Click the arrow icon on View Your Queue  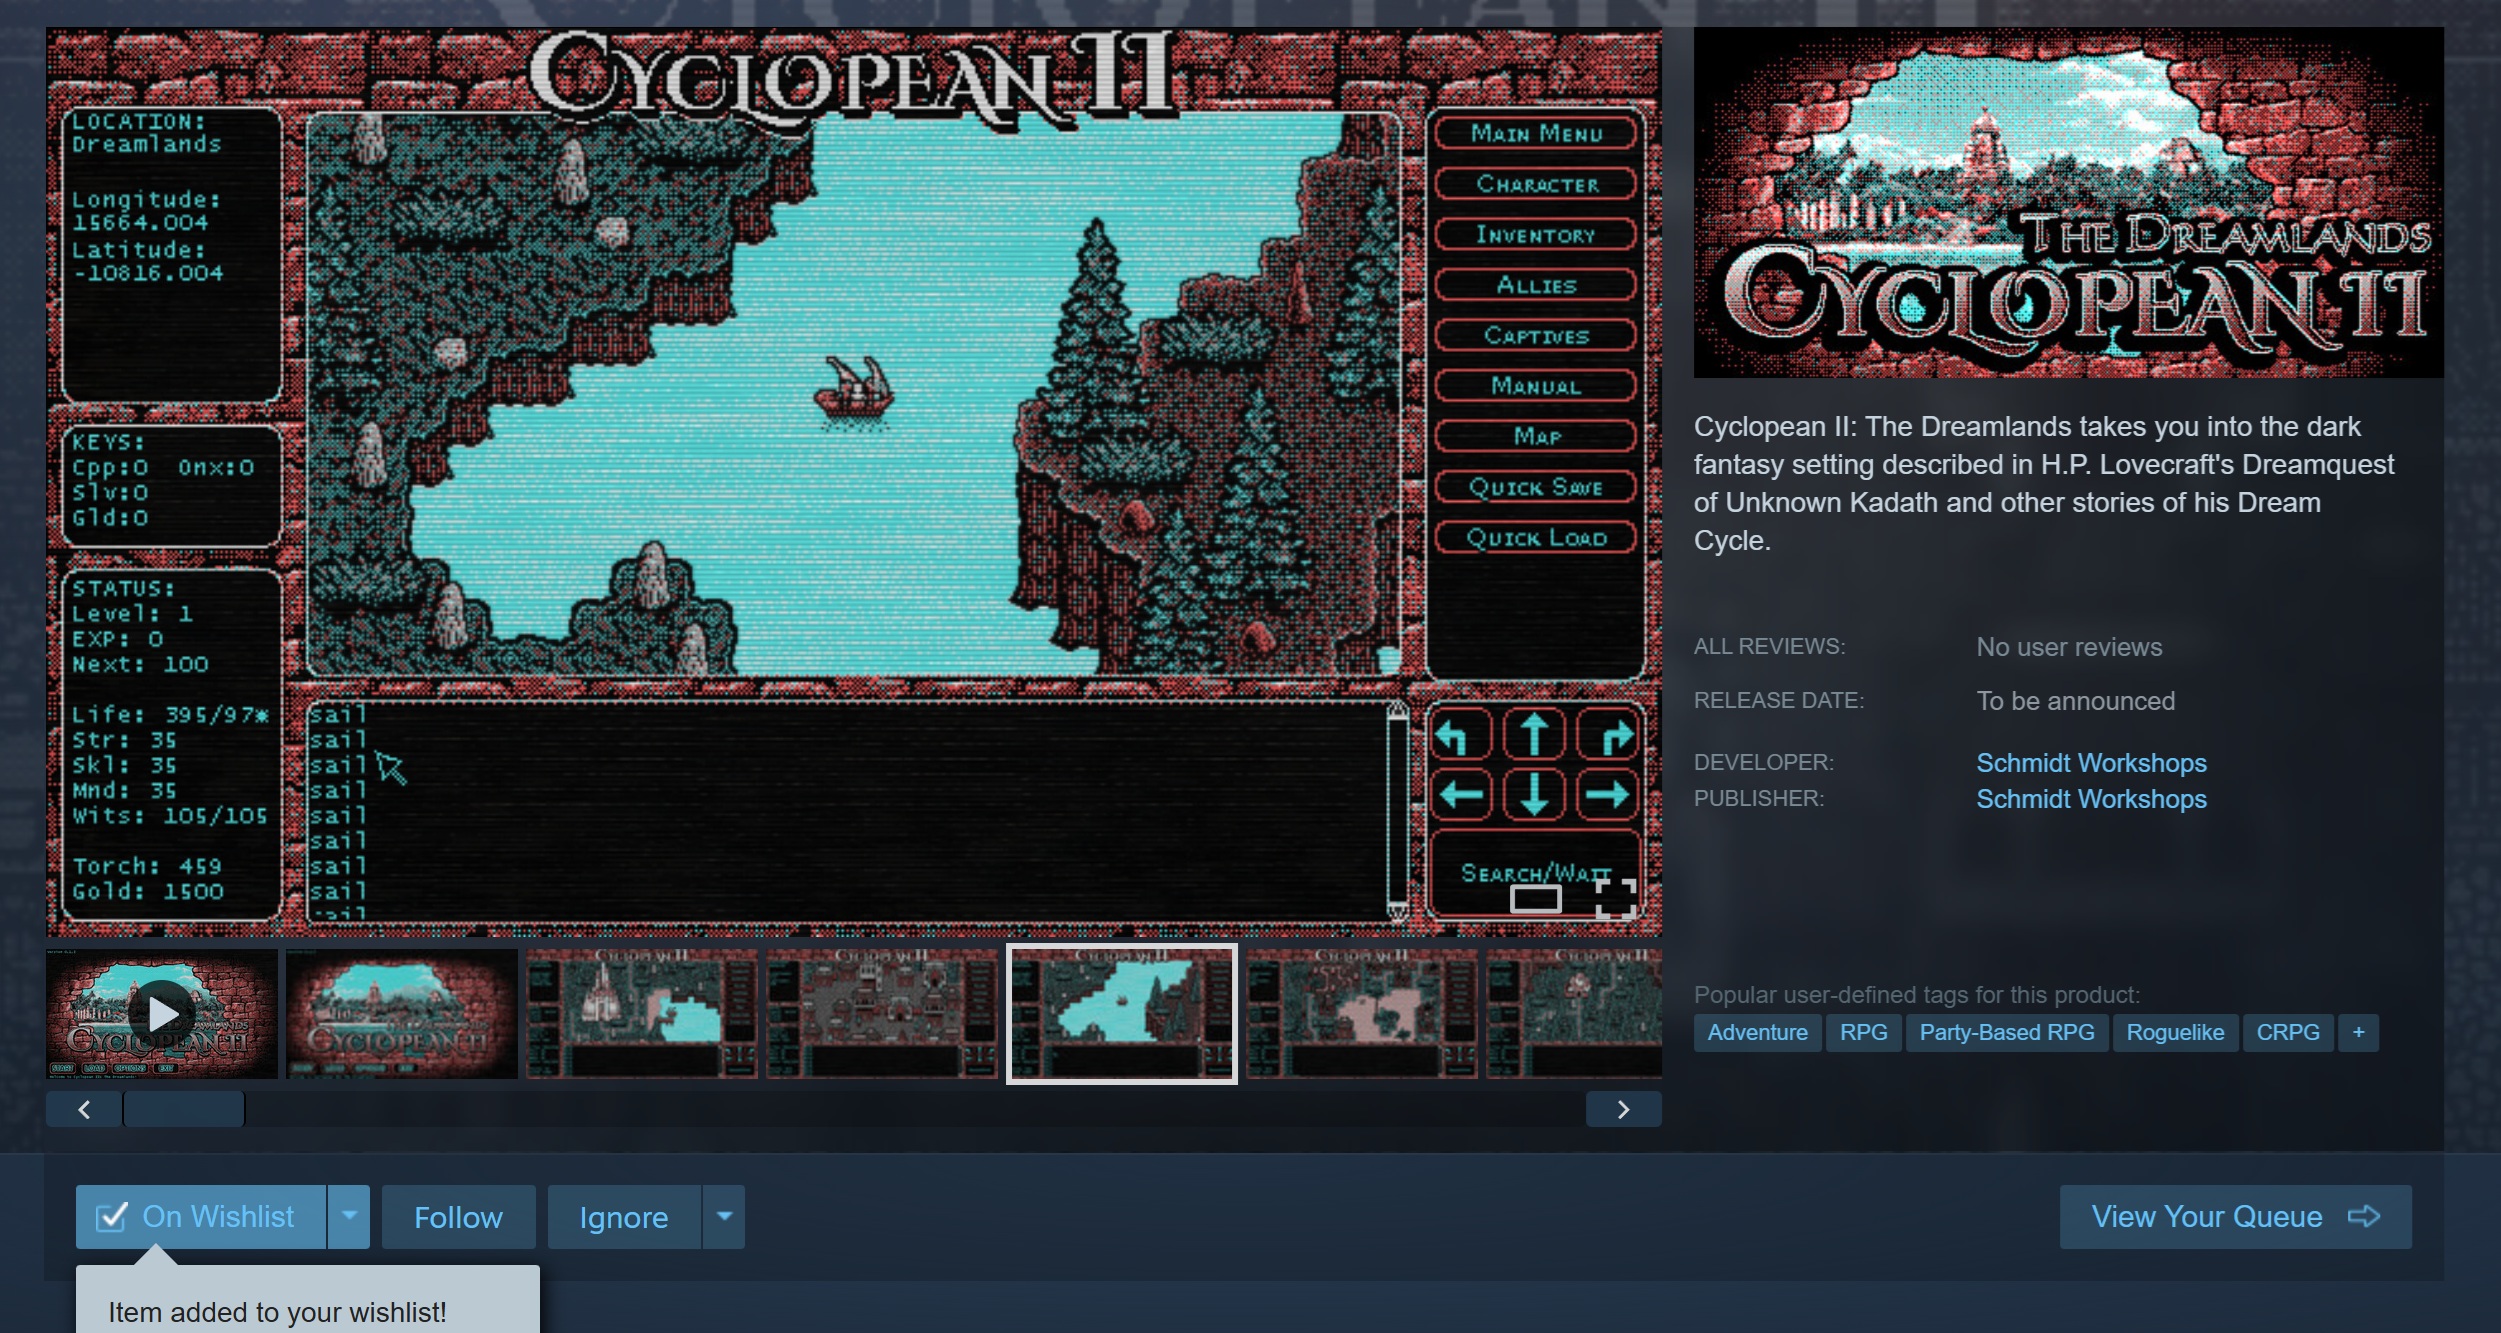[2364, 1216]
